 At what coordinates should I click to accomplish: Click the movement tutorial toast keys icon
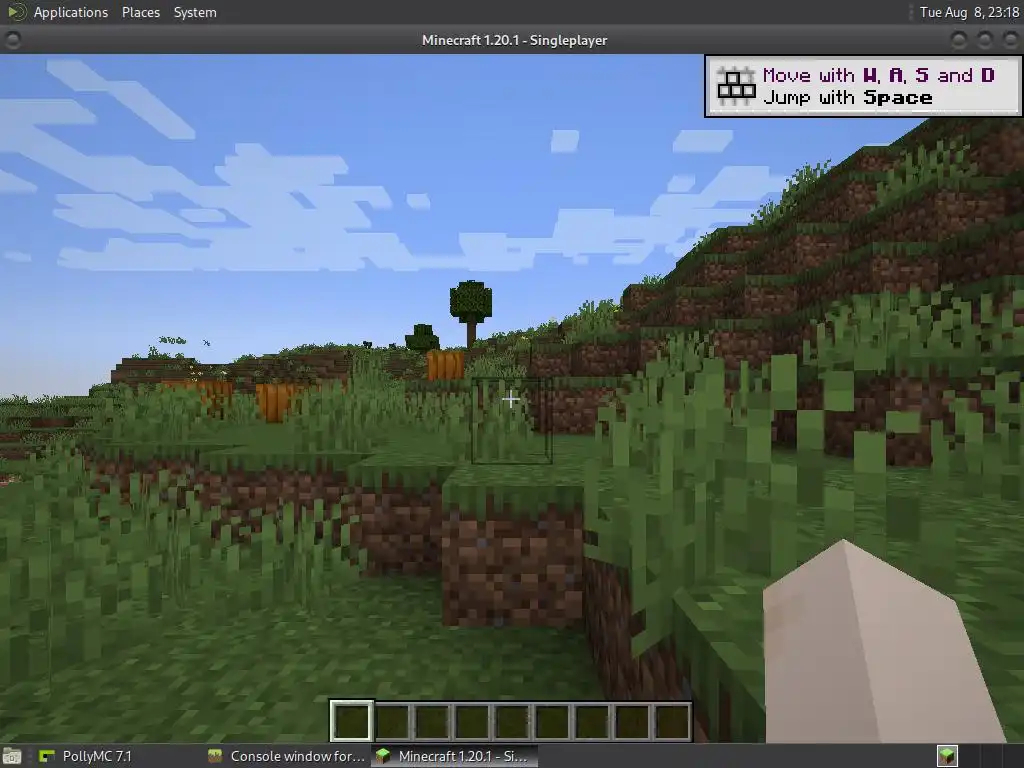(x=736, y=86)
